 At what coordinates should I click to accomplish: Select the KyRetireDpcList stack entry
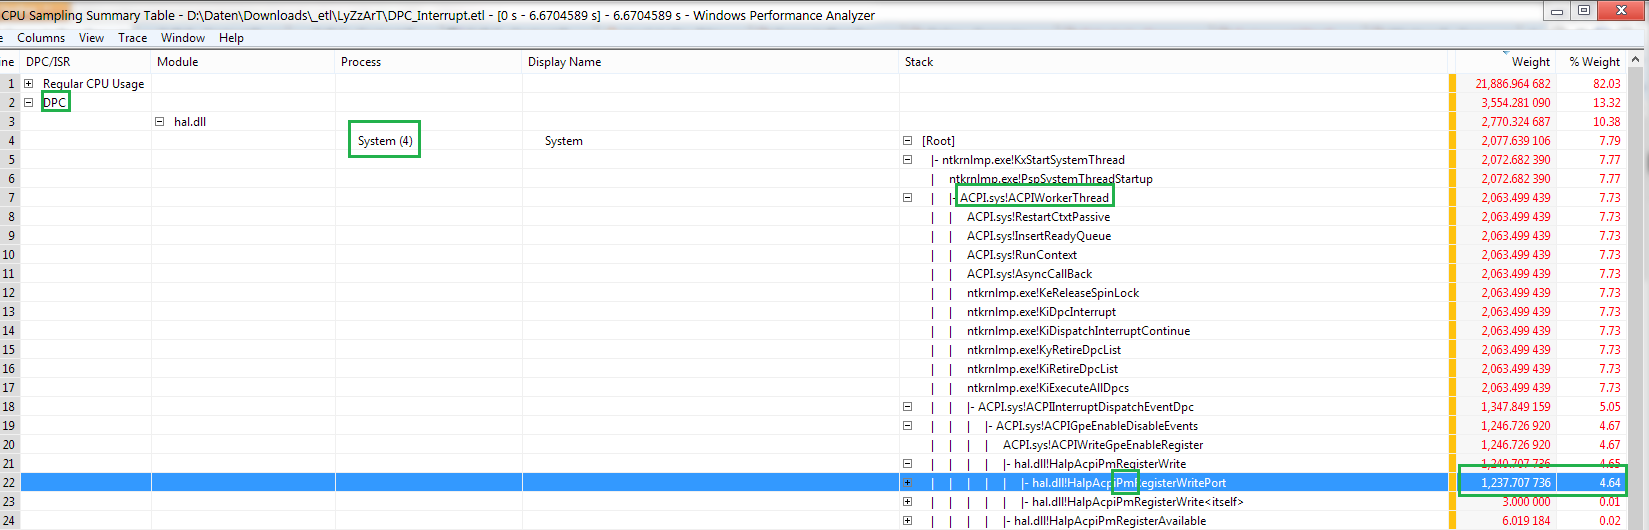[x=1044, y=350]
